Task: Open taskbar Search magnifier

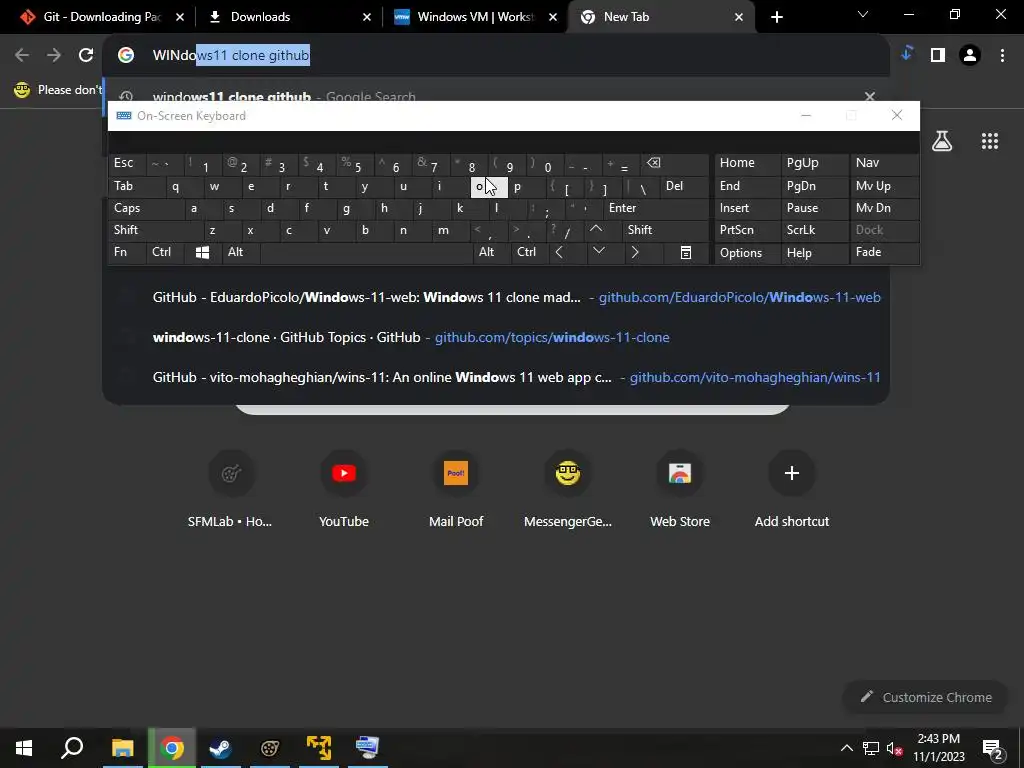Action: click(x=72, y=748)
